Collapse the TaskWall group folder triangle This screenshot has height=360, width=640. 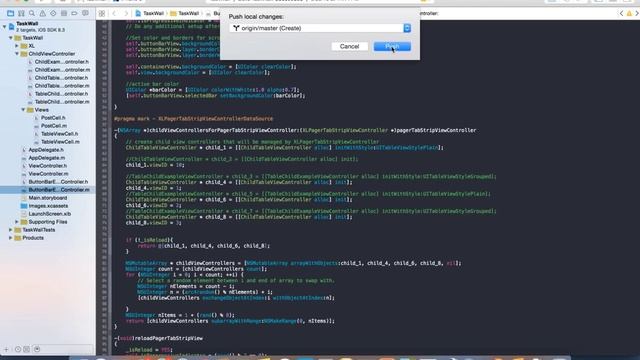tap(11, 38)
